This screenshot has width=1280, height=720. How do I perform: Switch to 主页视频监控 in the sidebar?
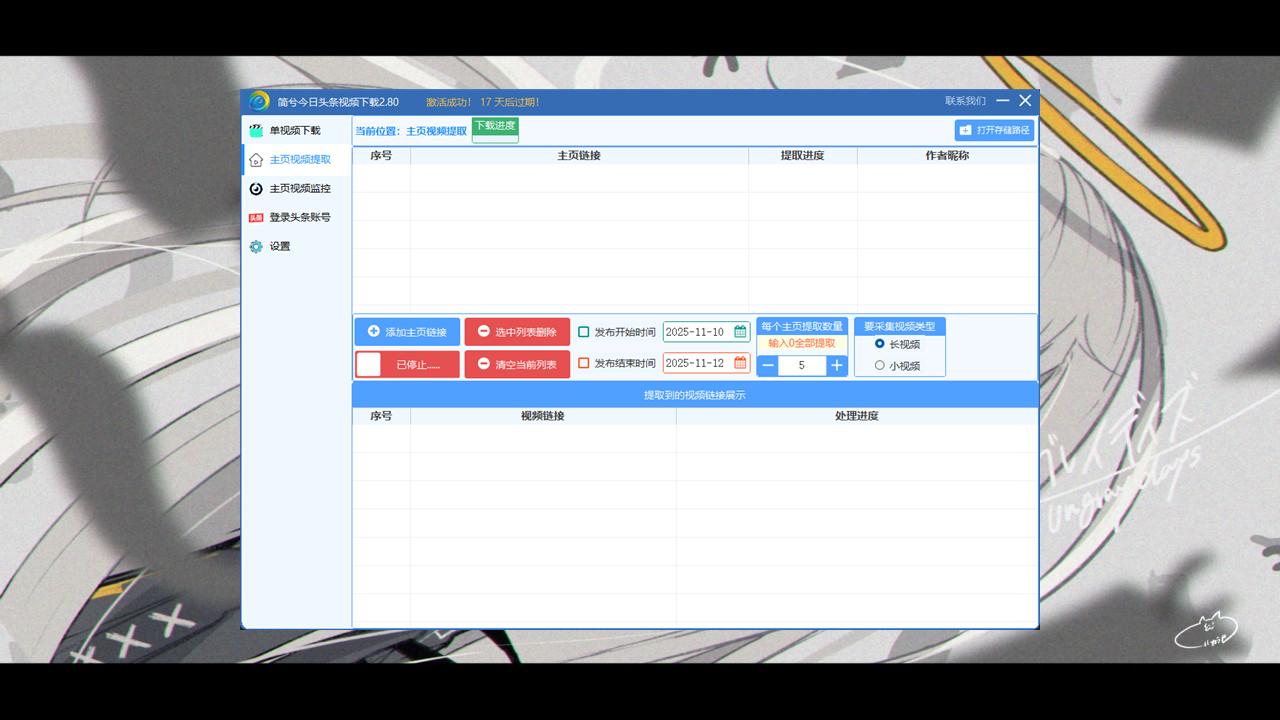[x=299, y=189]
